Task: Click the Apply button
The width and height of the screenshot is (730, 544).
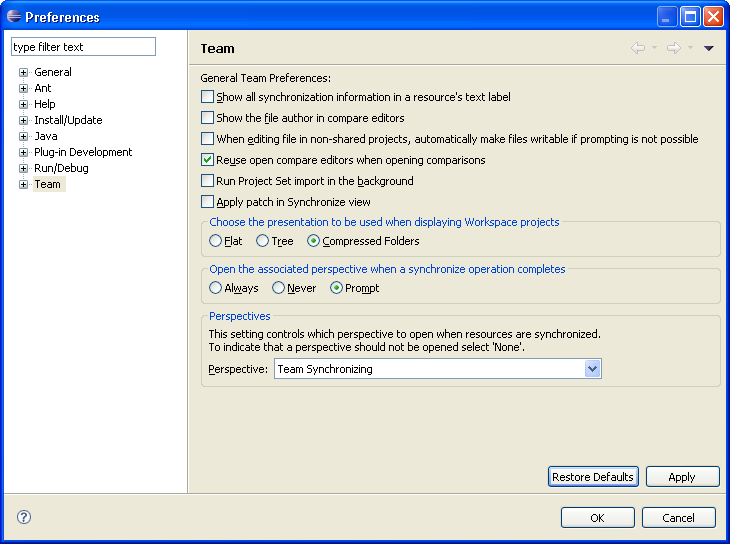Action: click(x=682, y=477)
